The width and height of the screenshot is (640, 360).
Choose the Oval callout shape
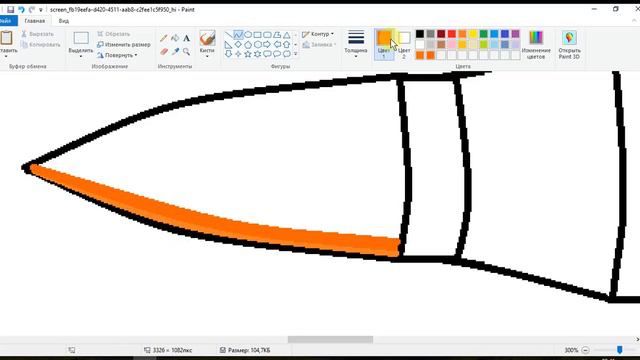tap(277, 54)
